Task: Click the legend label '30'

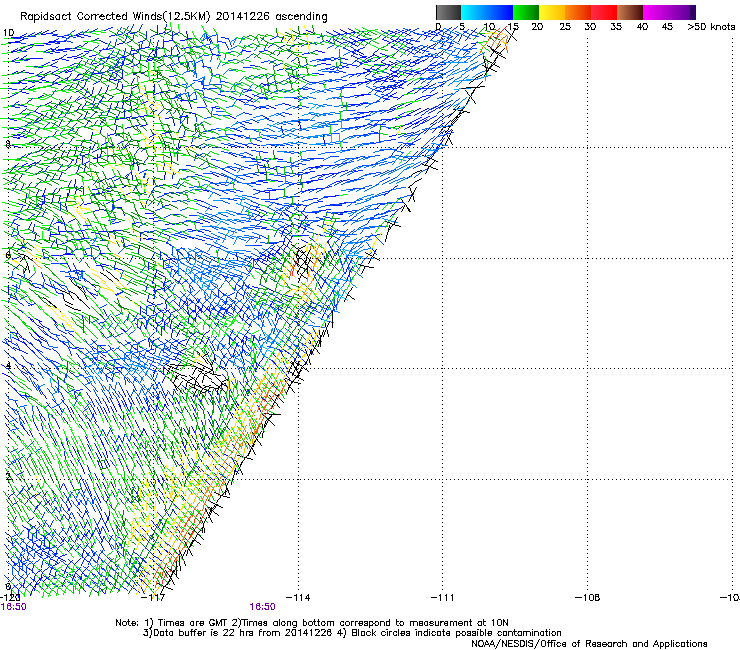Action: pos(590,27)
